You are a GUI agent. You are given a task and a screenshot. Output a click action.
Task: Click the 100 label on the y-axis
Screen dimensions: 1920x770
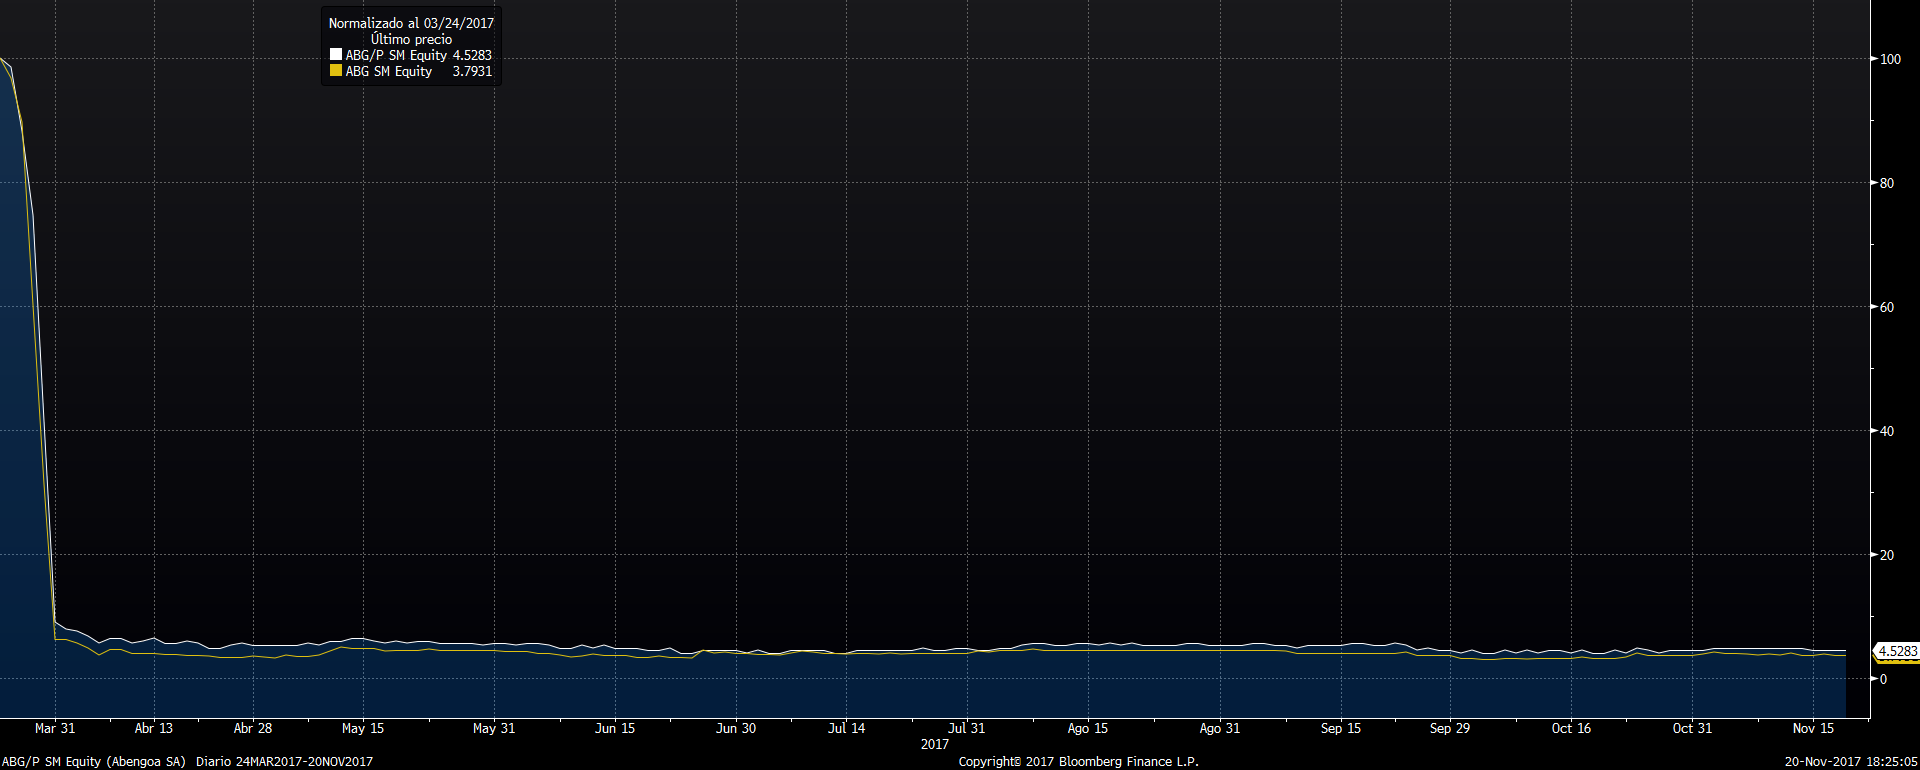[x=1890, y=59]
